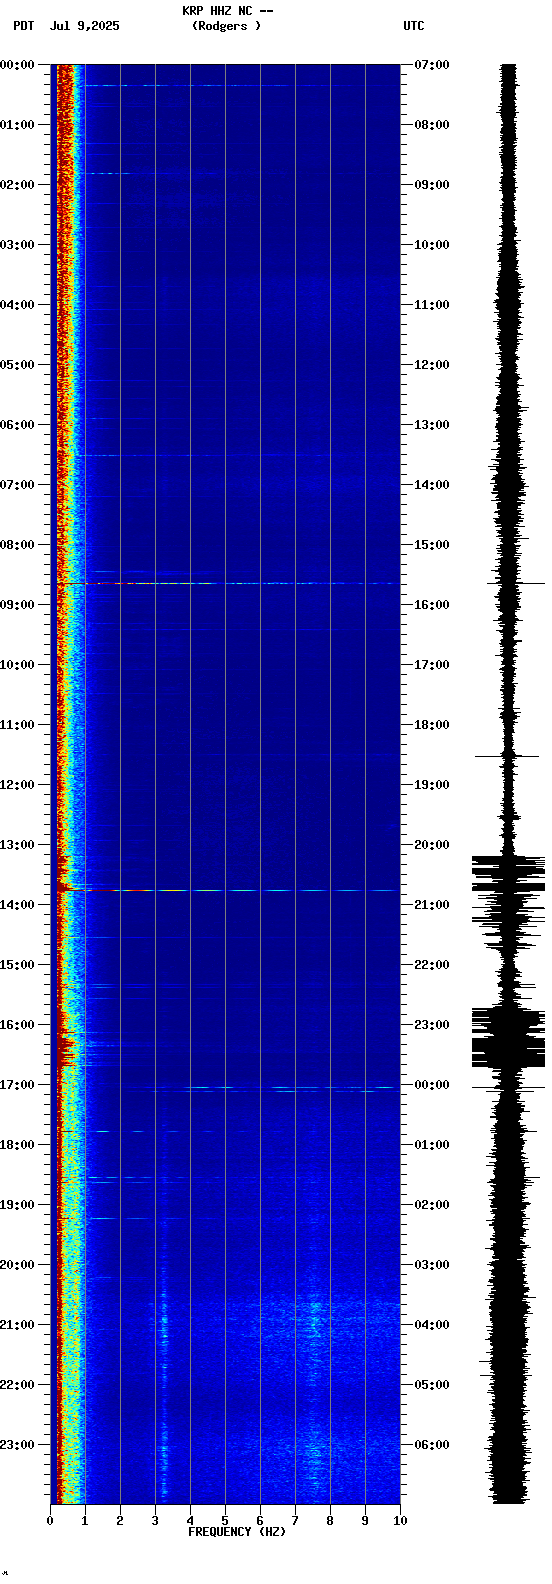The height and width of the screenshot is (1584, 552).
Task: Select the PDT time label 11:00
Action: click(17, 725)
